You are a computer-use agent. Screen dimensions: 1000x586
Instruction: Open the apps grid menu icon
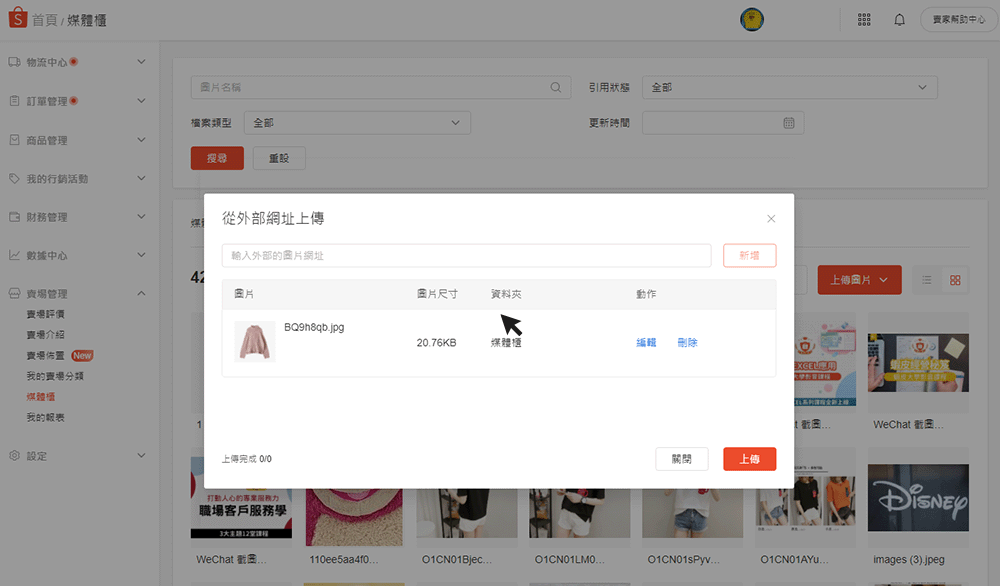(x=864, y=20)
